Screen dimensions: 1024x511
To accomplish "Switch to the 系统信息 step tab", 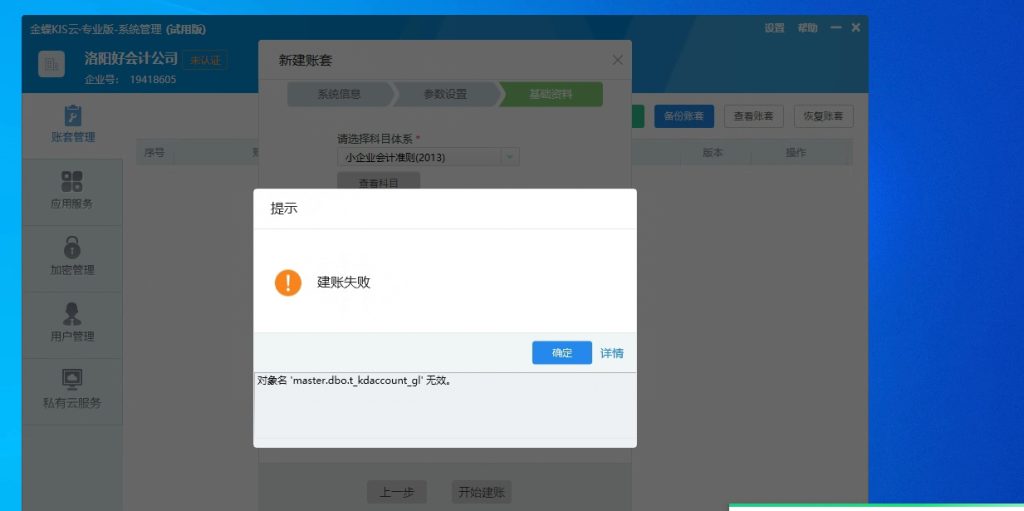I will click(x=339, y=95).
